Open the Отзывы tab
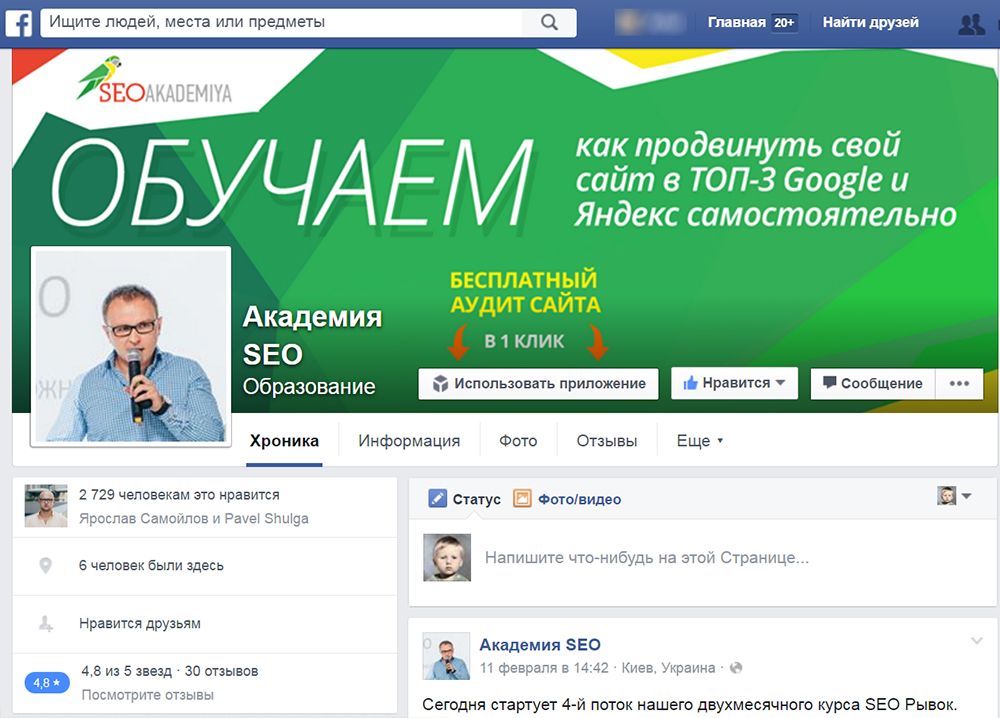The height and width of the screenshot is (718, 1000). point(606,441)
